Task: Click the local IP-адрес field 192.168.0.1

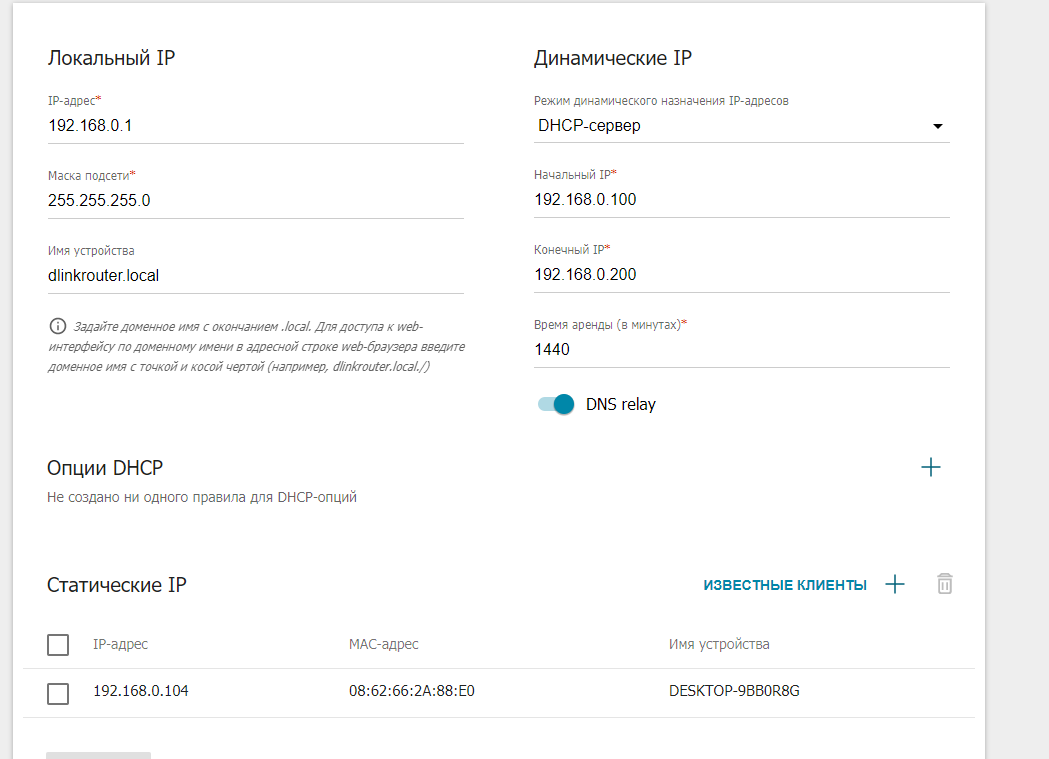Action: (256, 126)
